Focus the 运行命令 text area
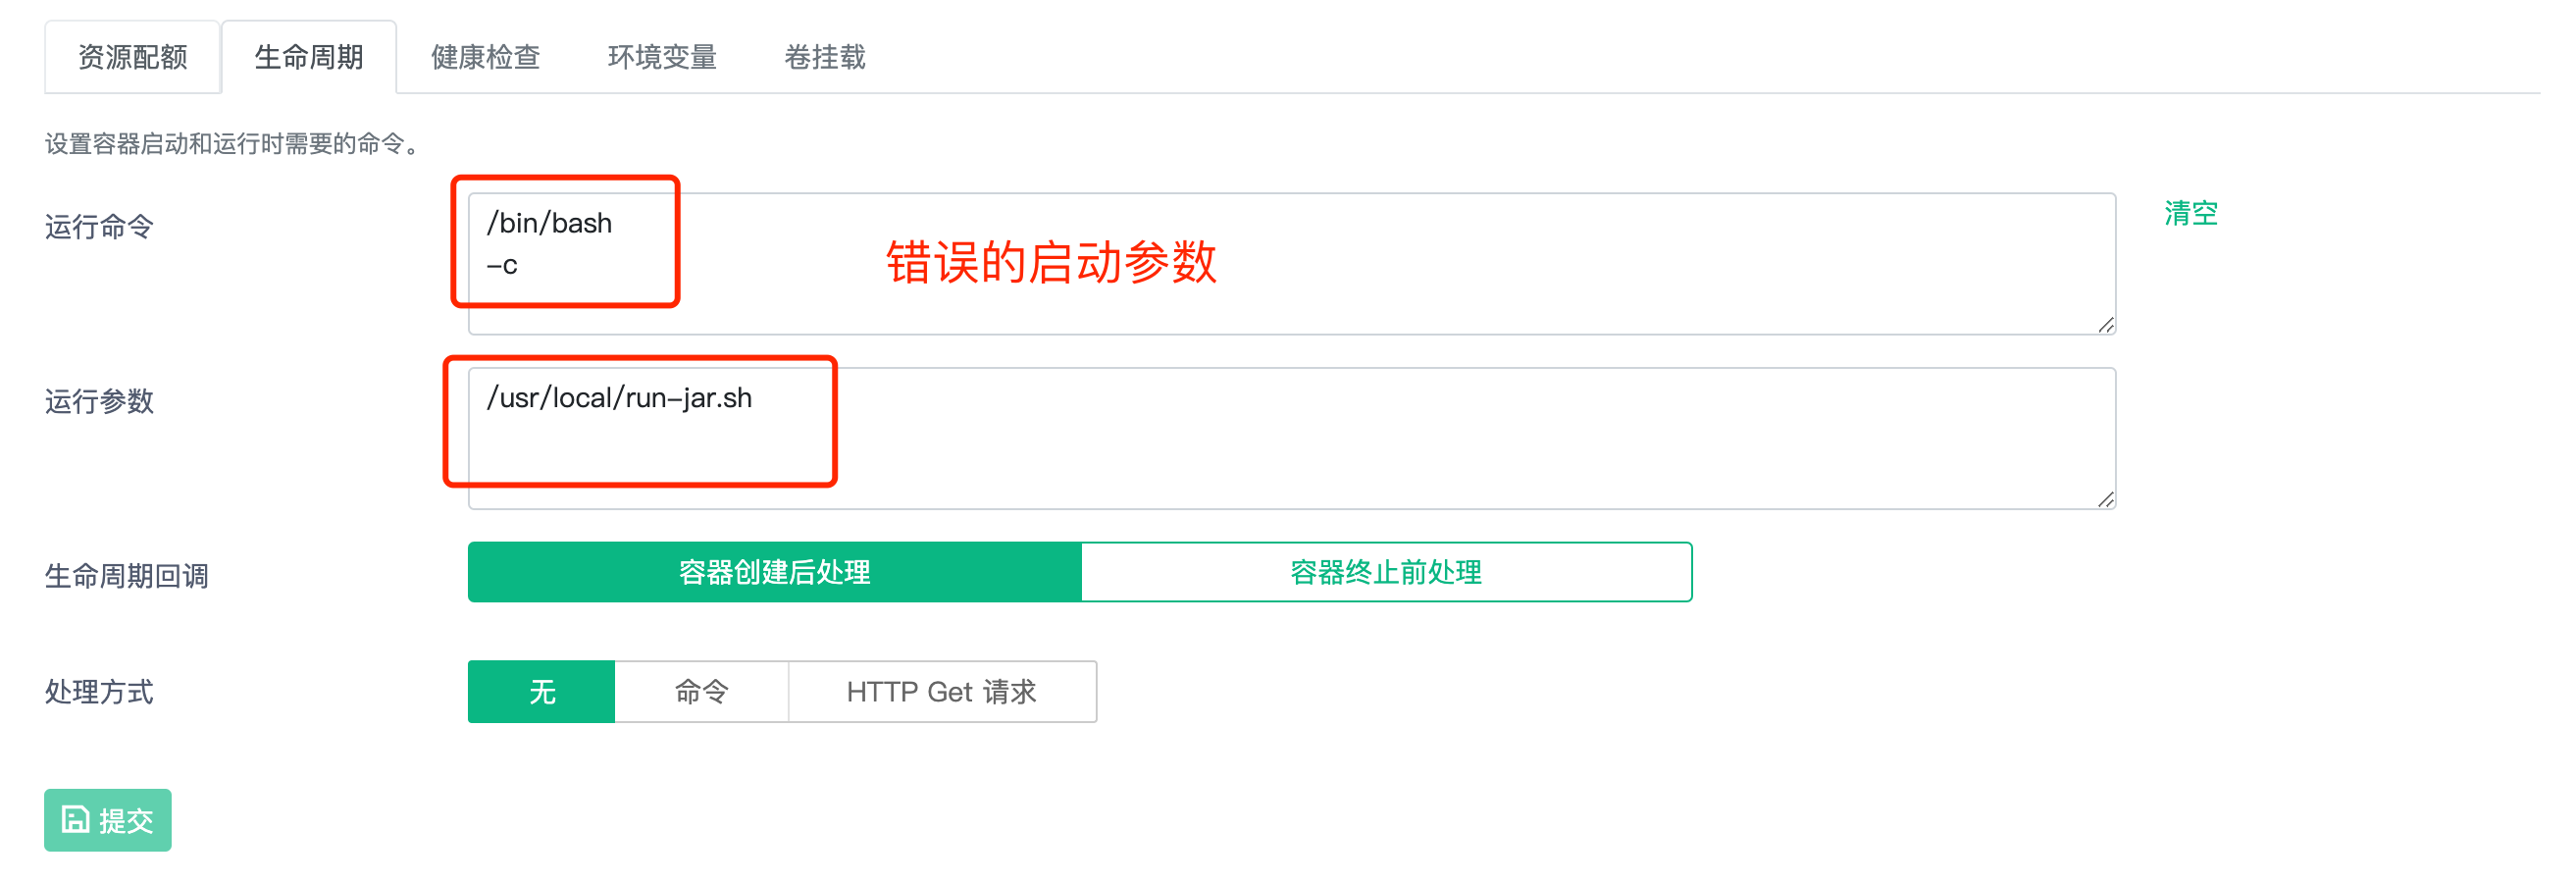This screenshot has width=2576, height=883. pos(1291,264)
